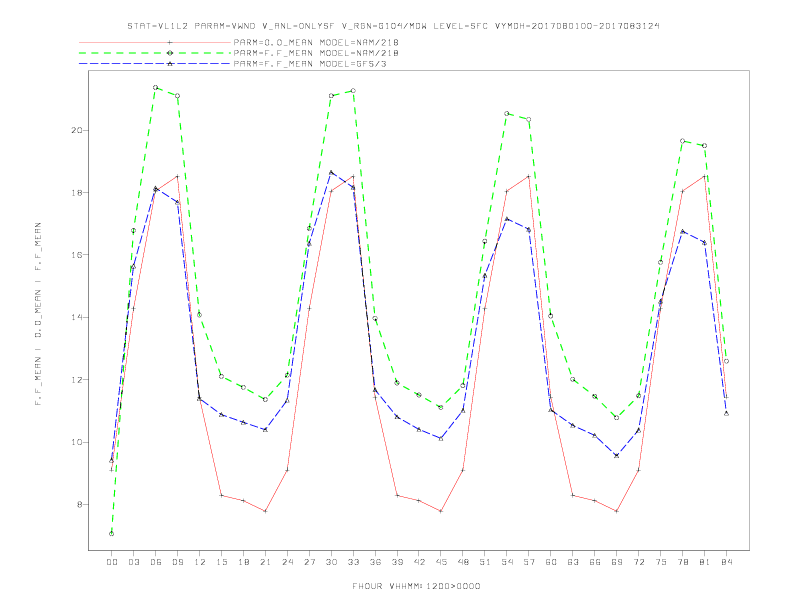Click x-axis tick label 12
This screenshot has height=612, width=792.
(x=200, y=562)
